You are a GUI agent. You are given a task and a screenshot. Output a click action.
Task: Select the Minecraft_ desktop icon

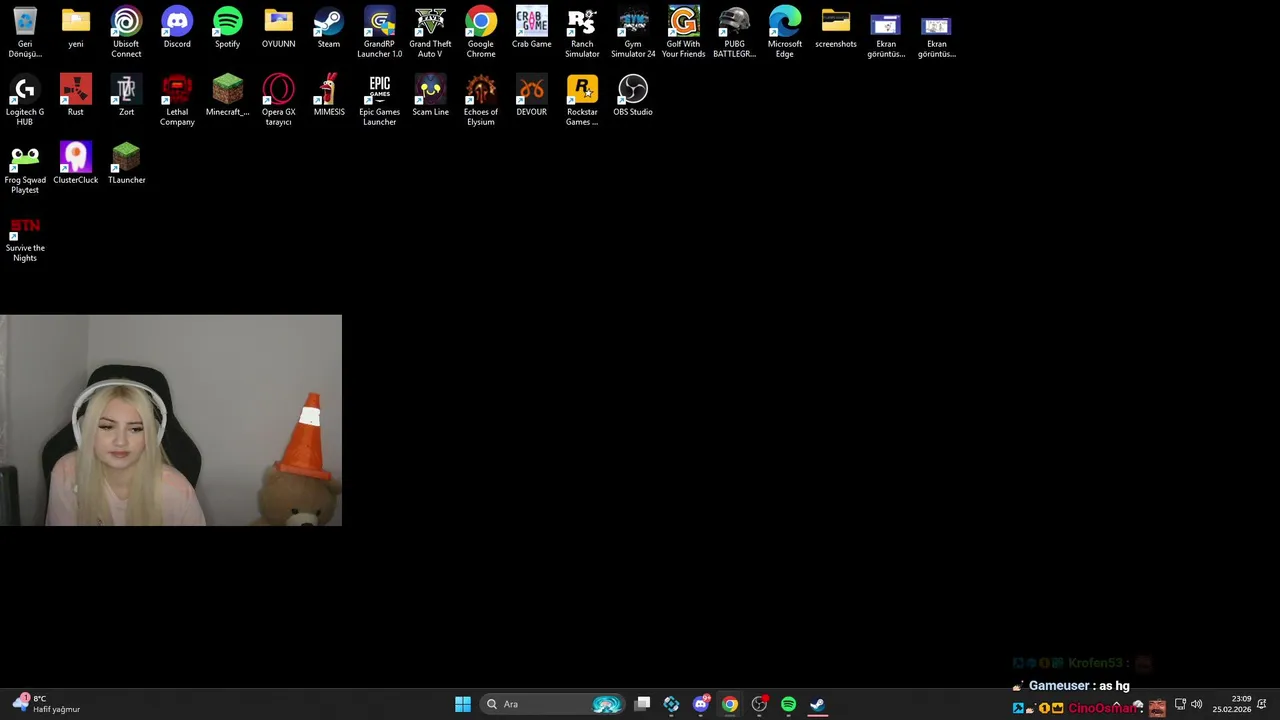pyautogui.click(x=227, y=96)
